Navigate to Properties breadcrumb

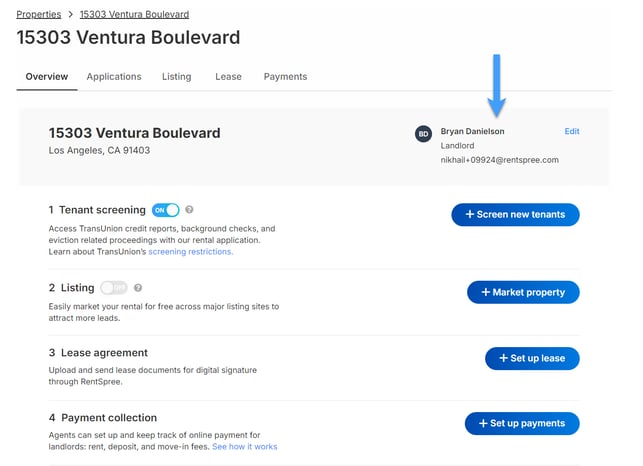click(39, 14)
